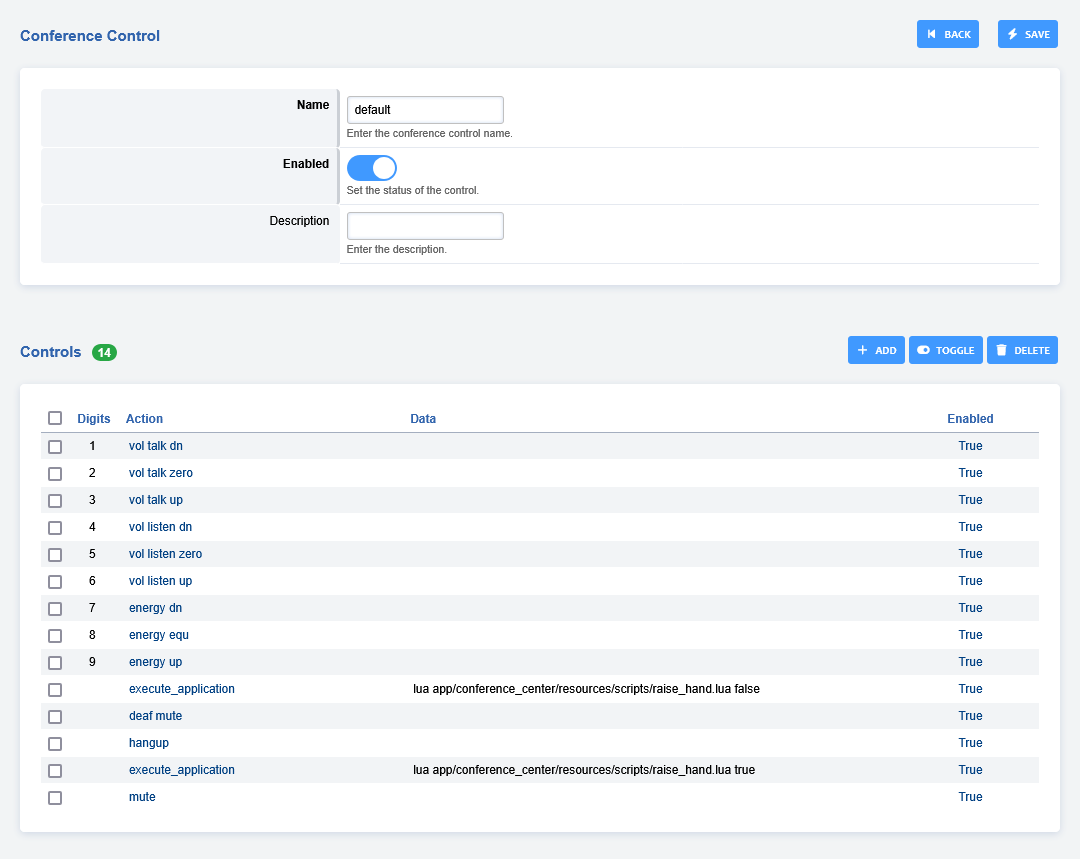1080x859 pixels.
Task: Add a new control with plus button
Action: 876,350
